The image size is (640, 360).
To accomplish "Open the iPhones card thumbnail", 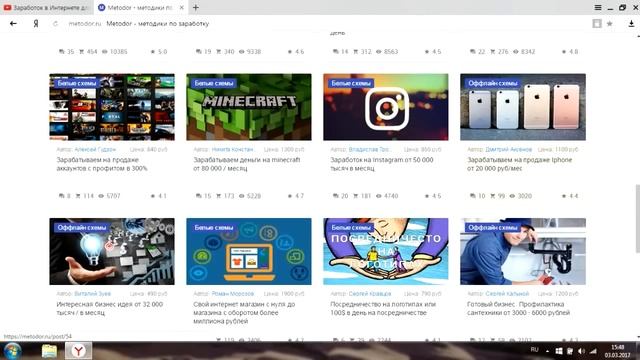I will (523, 107).
